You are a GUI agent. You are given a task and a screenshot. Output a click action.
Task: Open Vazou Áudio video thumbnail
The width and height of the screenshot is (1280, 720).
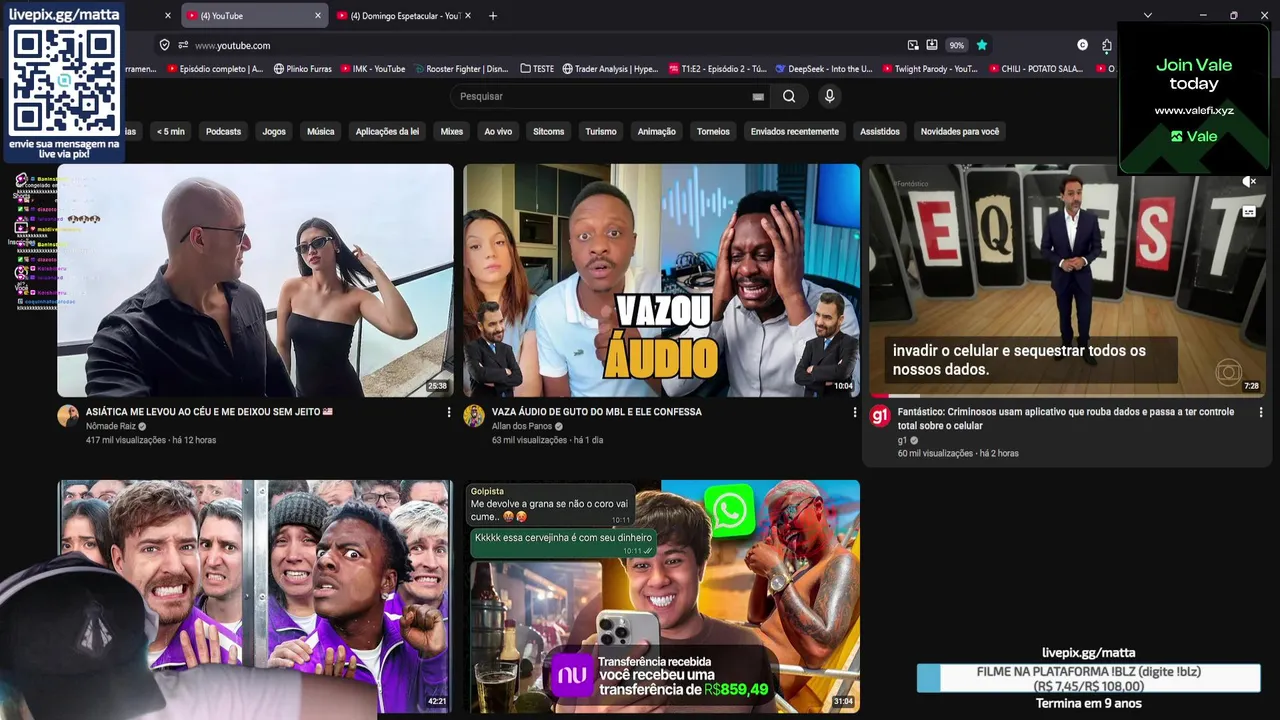click(x=661, y=280)
